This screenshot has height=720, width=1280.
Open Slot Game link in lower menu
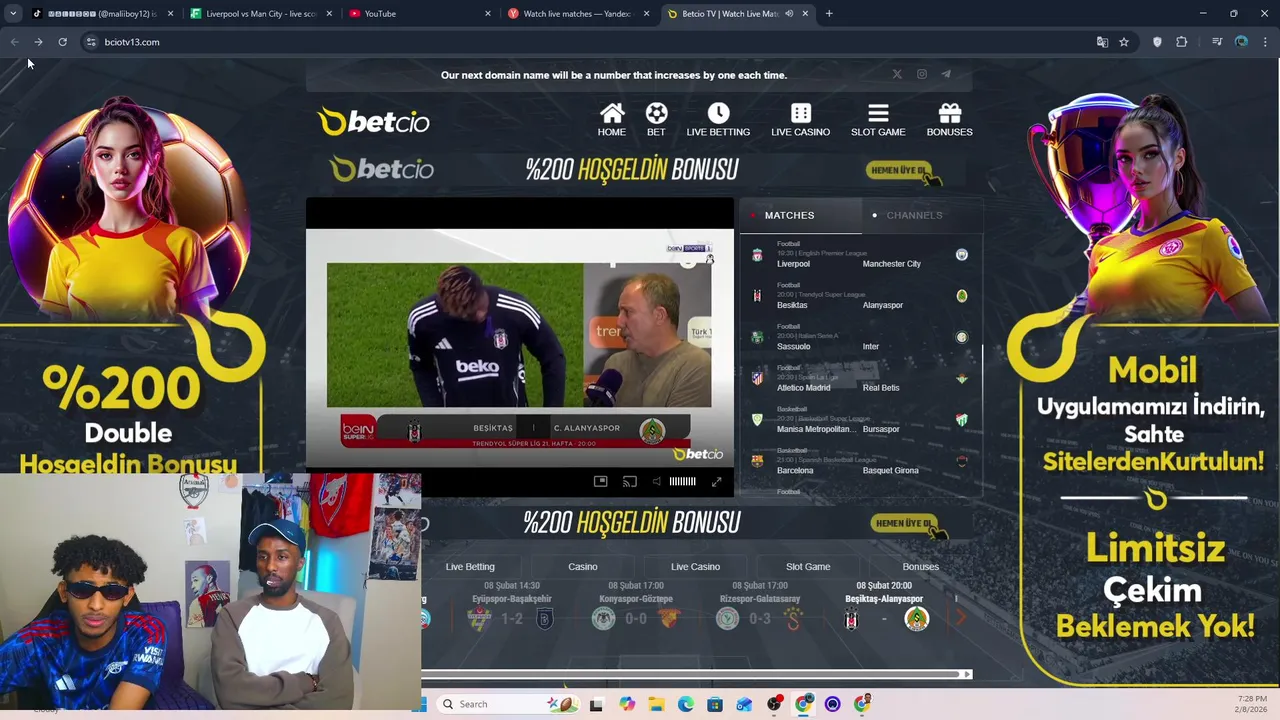coord(808,566)
